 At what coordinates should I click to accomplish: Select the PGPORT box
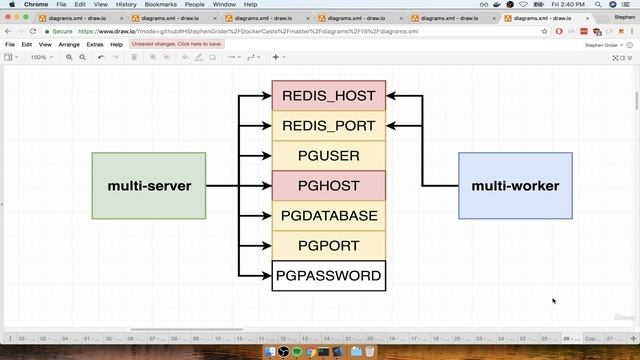click(x=329, y=246)
